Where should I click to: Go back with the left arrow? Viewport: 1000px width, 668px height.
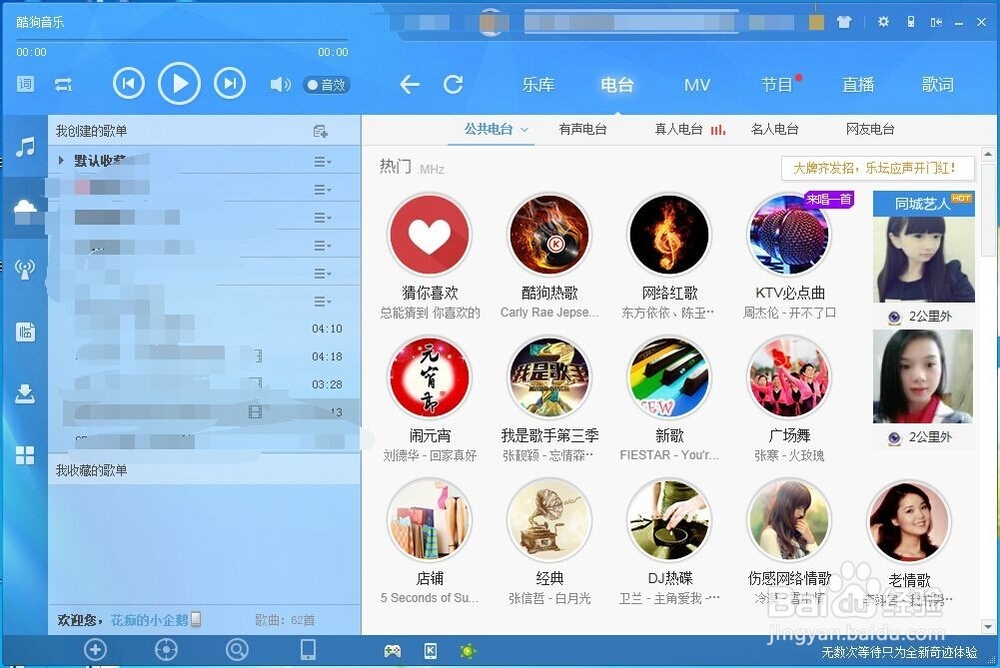(x=409, y=84)
